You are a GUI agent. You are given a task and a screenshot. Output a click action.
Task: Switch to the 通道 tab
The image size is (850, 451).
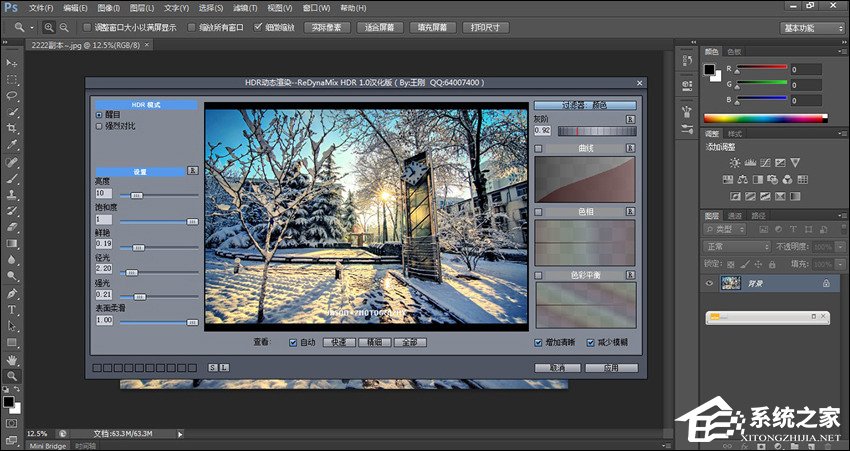[735, 215]
